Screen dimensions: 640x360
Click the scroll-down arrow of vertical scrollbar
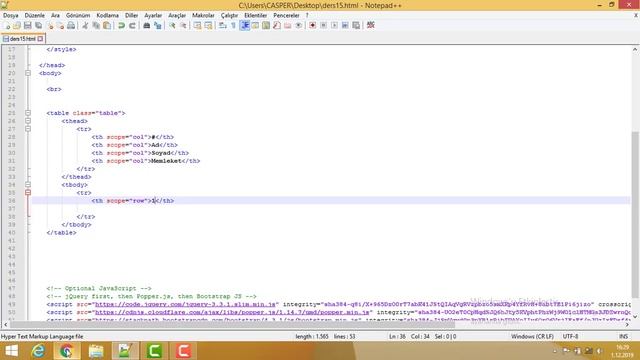pyautogui.click(x=635, y=317)
